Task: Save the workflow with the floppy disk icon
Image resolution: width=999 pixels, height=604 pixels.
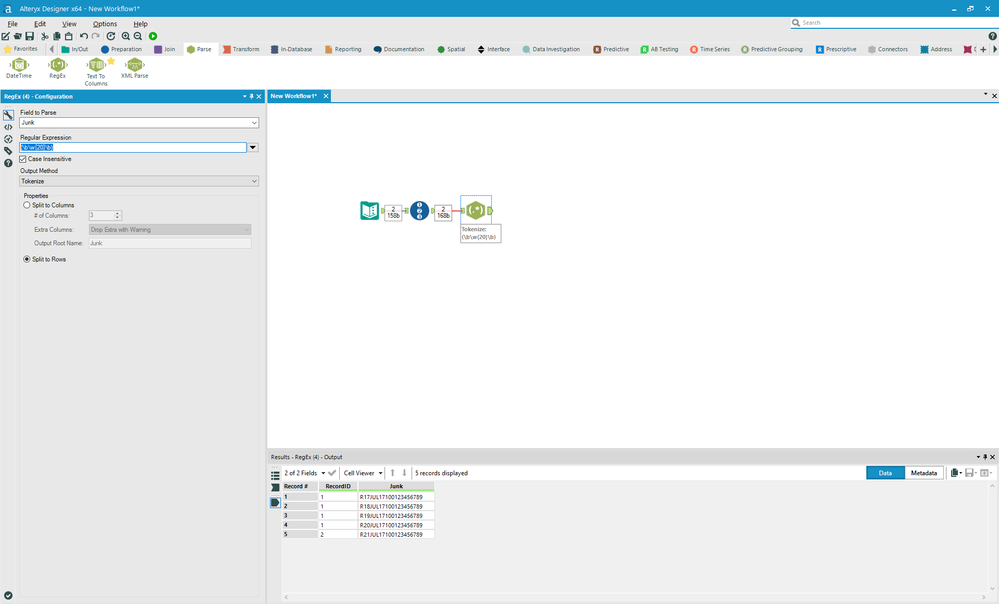Action: tap(29, 36)
